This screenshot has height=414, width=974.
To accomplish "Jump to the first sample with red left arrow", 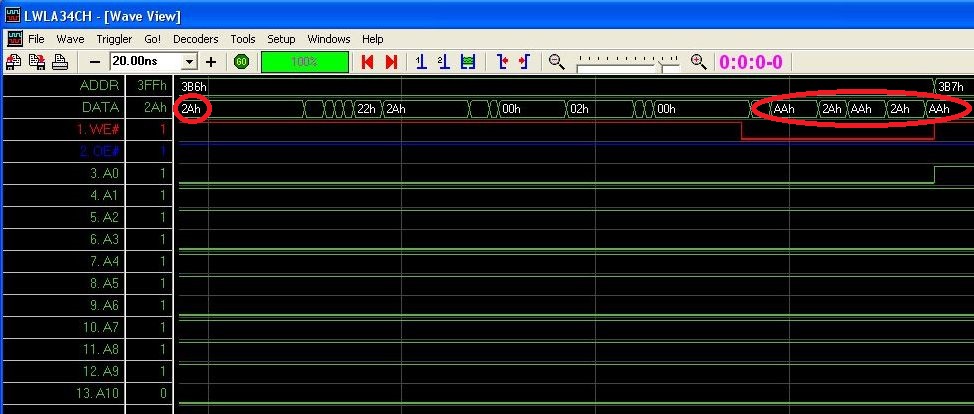I will [368, 62].
